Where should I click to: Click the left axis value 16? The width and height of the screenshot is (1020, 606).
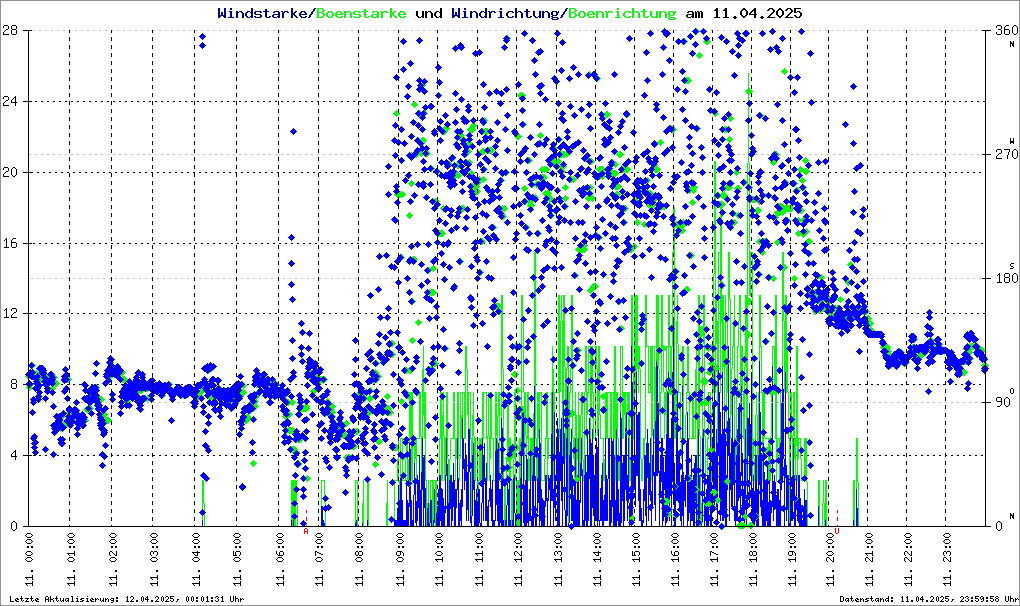click(10, 243)
